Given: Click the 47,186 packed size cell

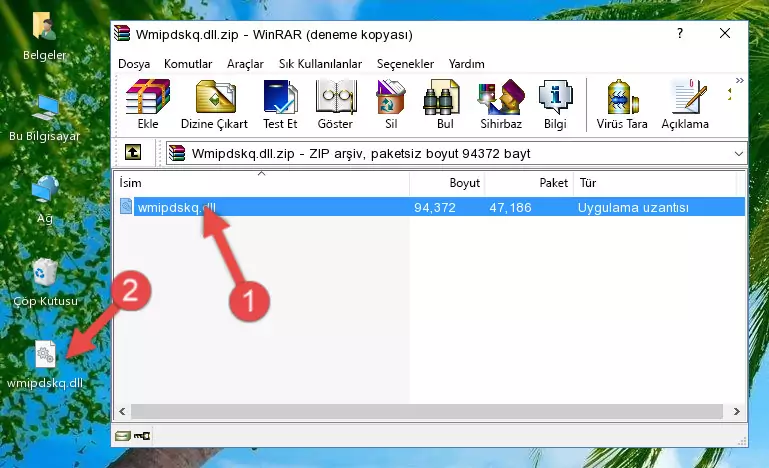Looking at the screenshot, I should (x=510, y=208).
